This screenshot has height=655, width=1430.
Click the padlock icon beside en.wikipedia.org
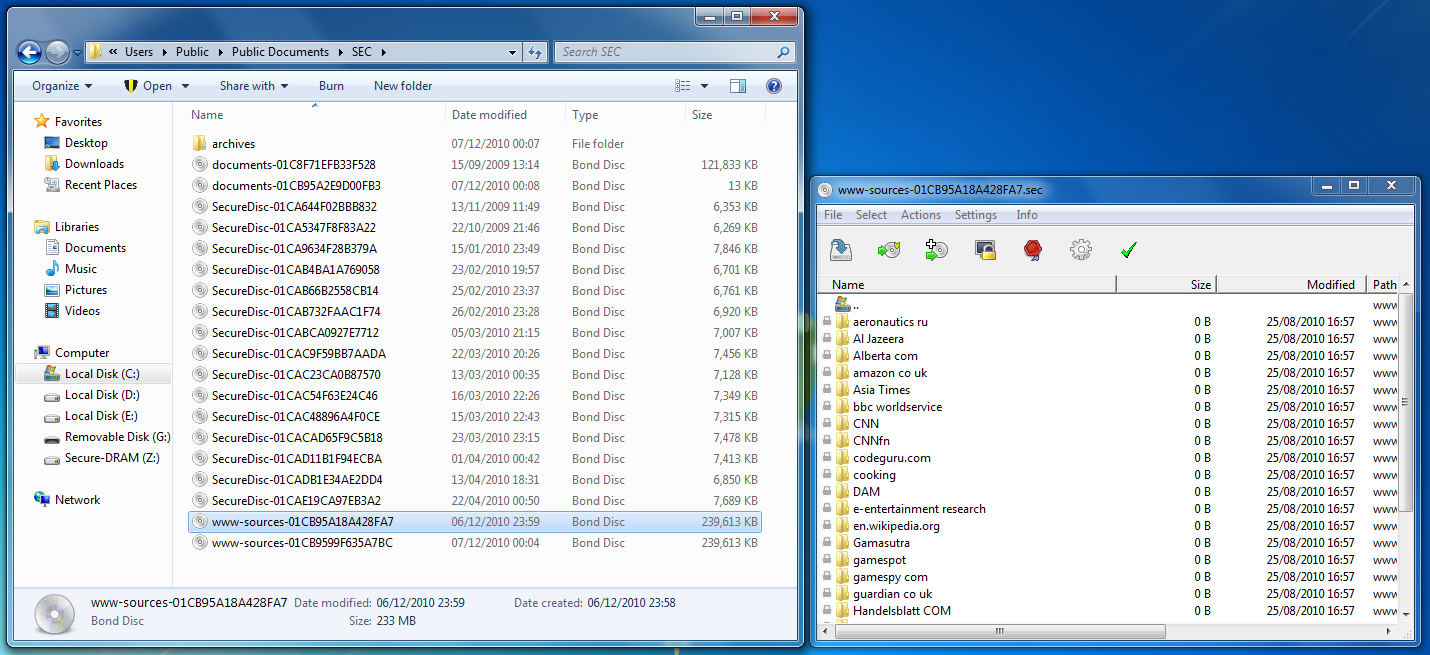(x=827, y=525)
